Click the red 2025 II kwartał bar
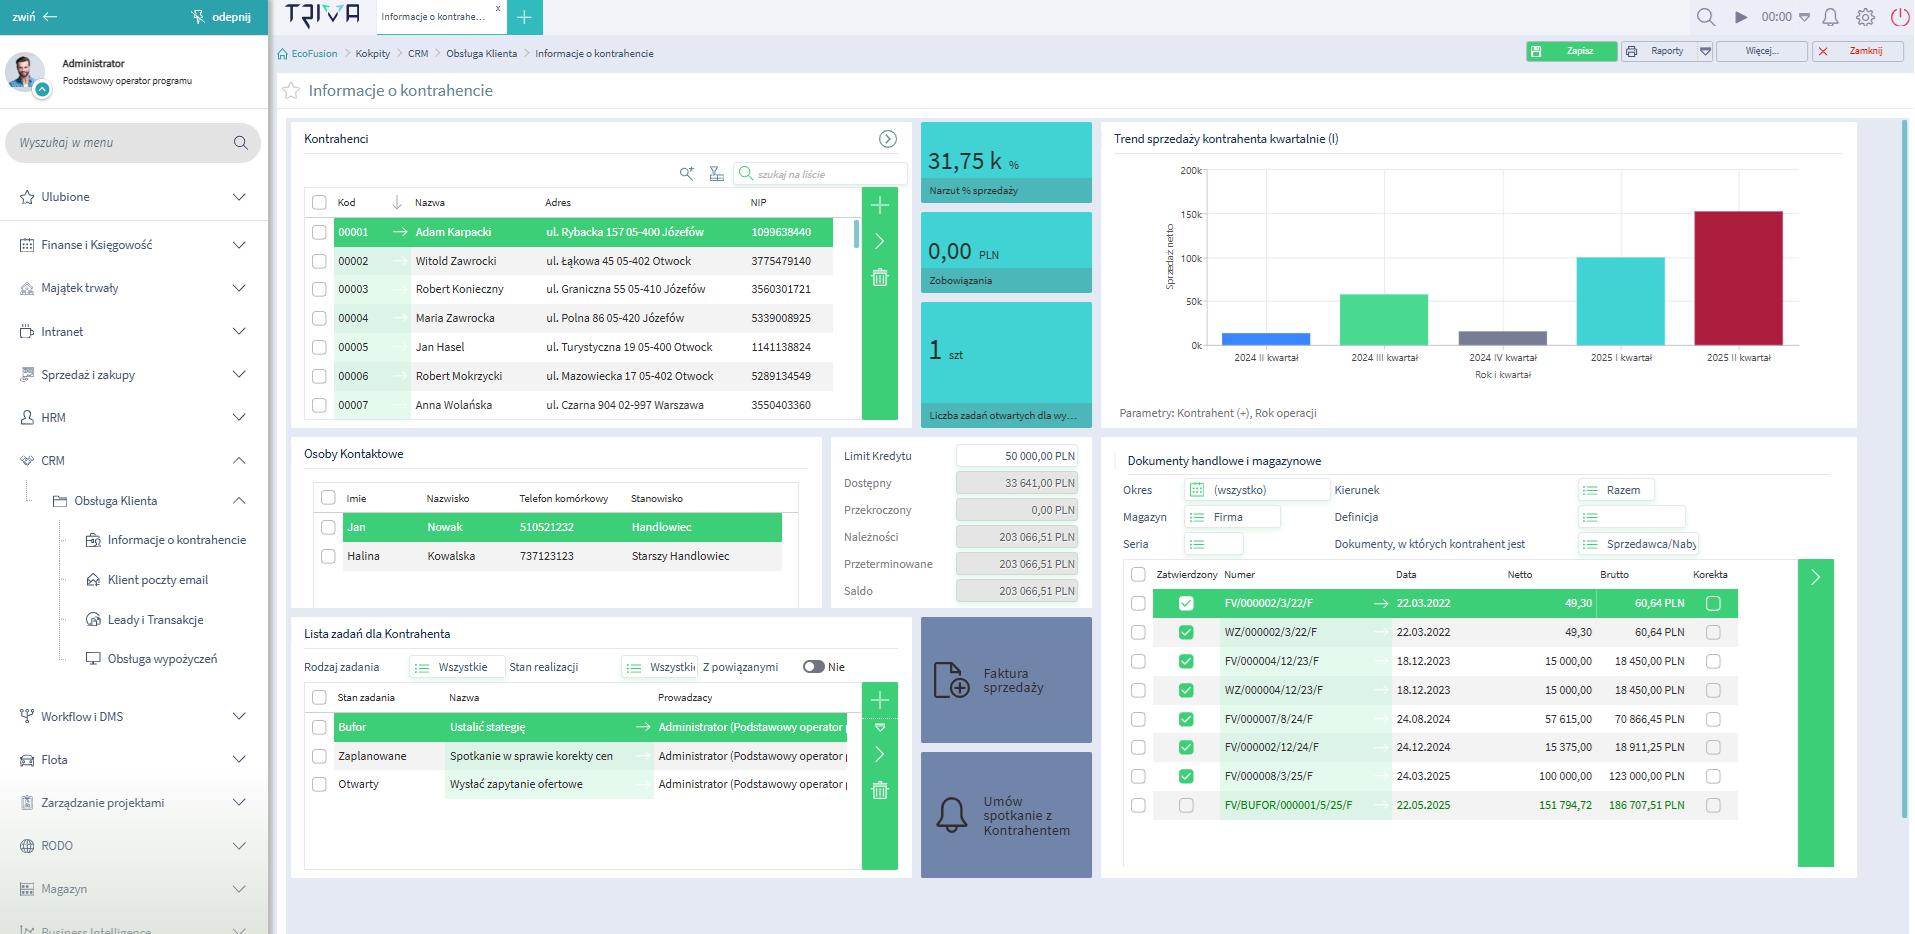The image size is (1915, 934). (1738, 277)
